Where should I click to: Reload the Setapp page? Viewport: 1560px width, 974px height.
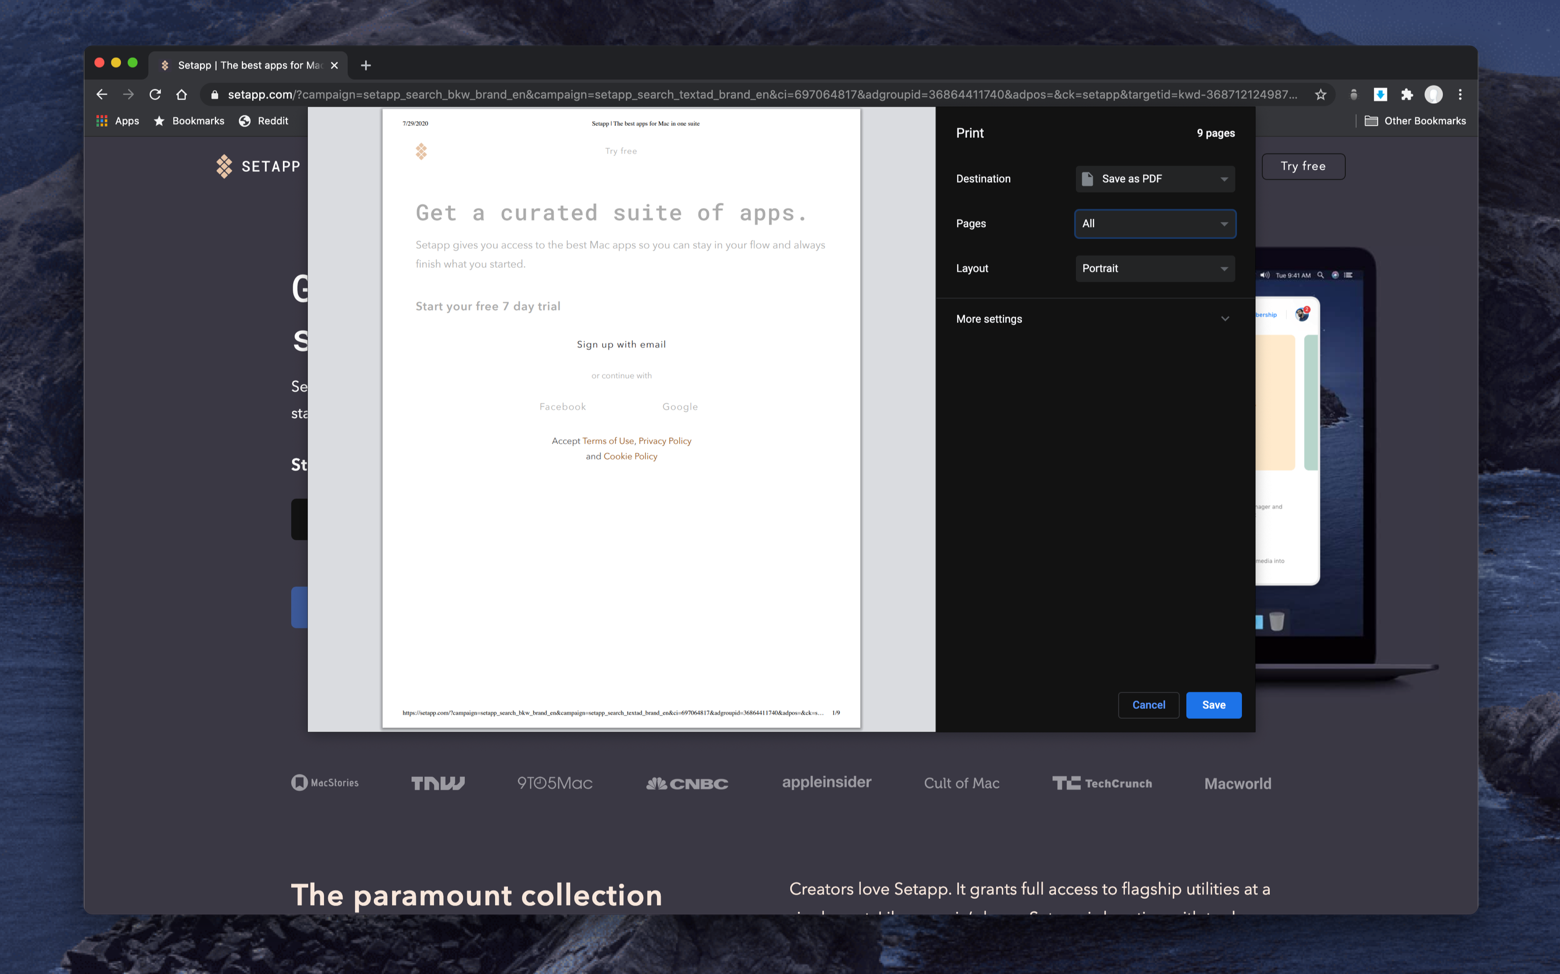(x=155, y=94)
